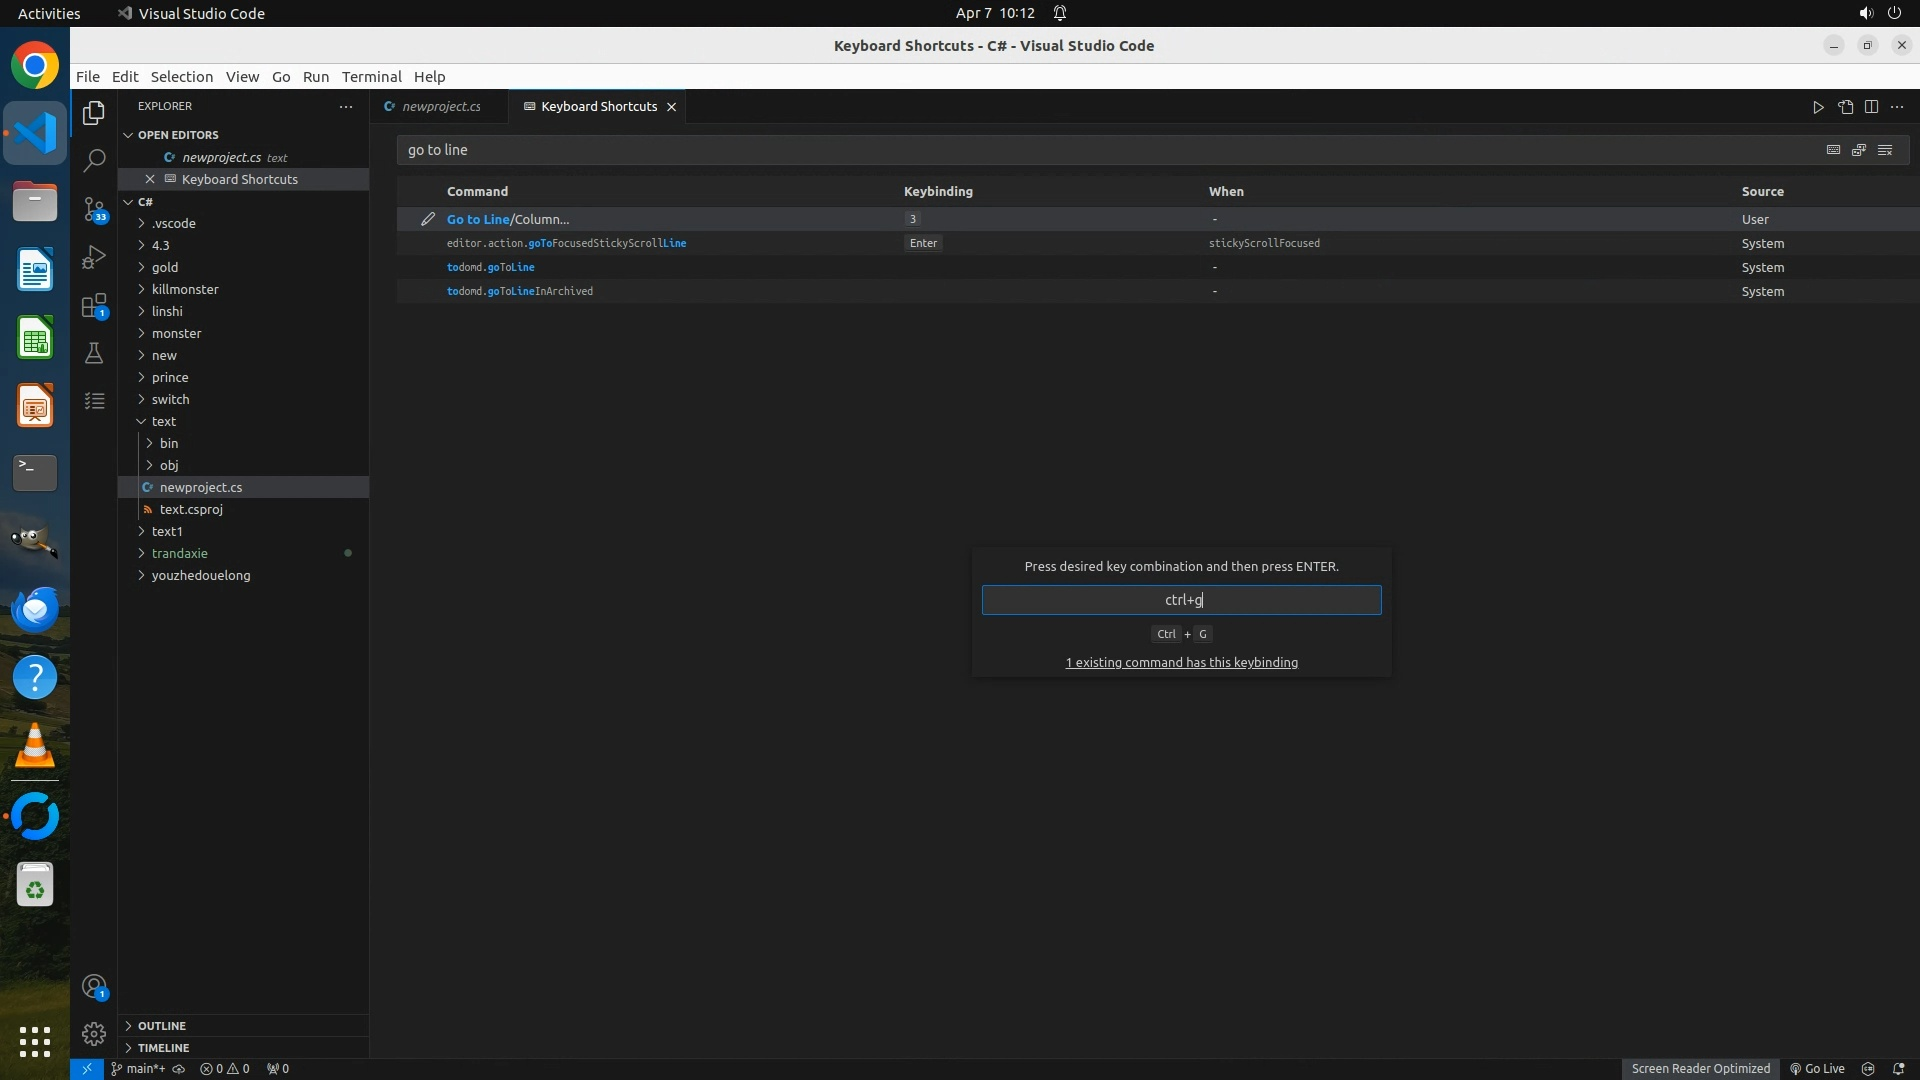Open the Testing flask view
1920x1080 pixels.
click(x=94, y=353)
